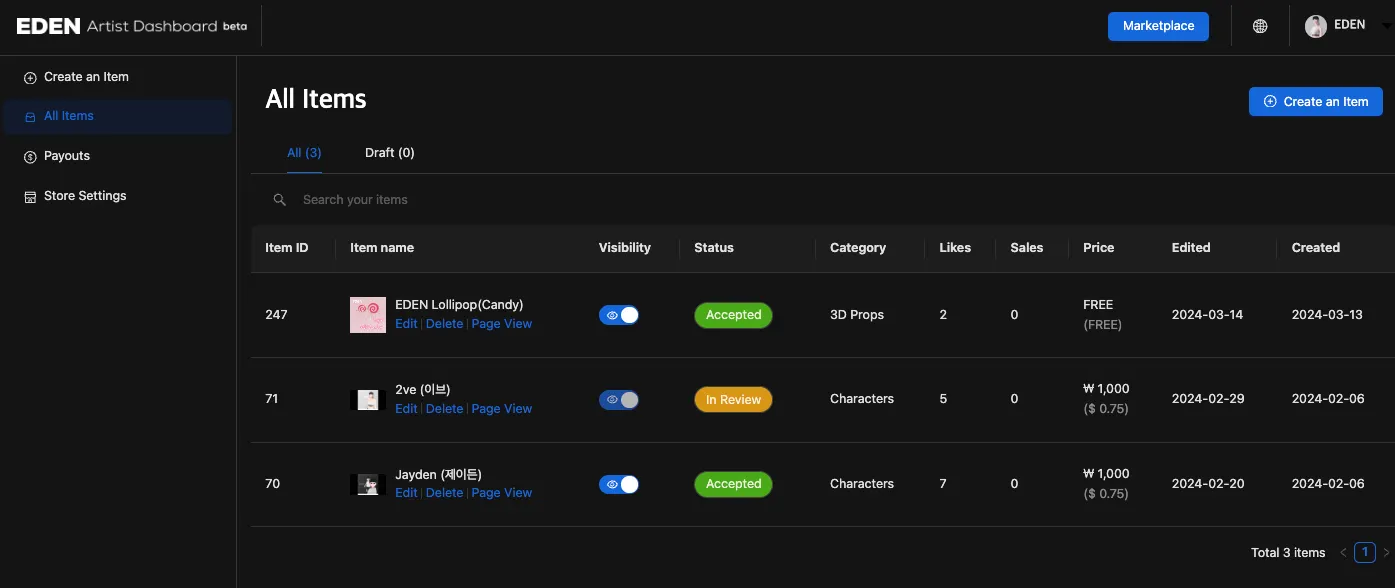The width and height of the screenshot is (1395, 588).
Task: Select the All (3) tab
Action: (x=304, y=153)
